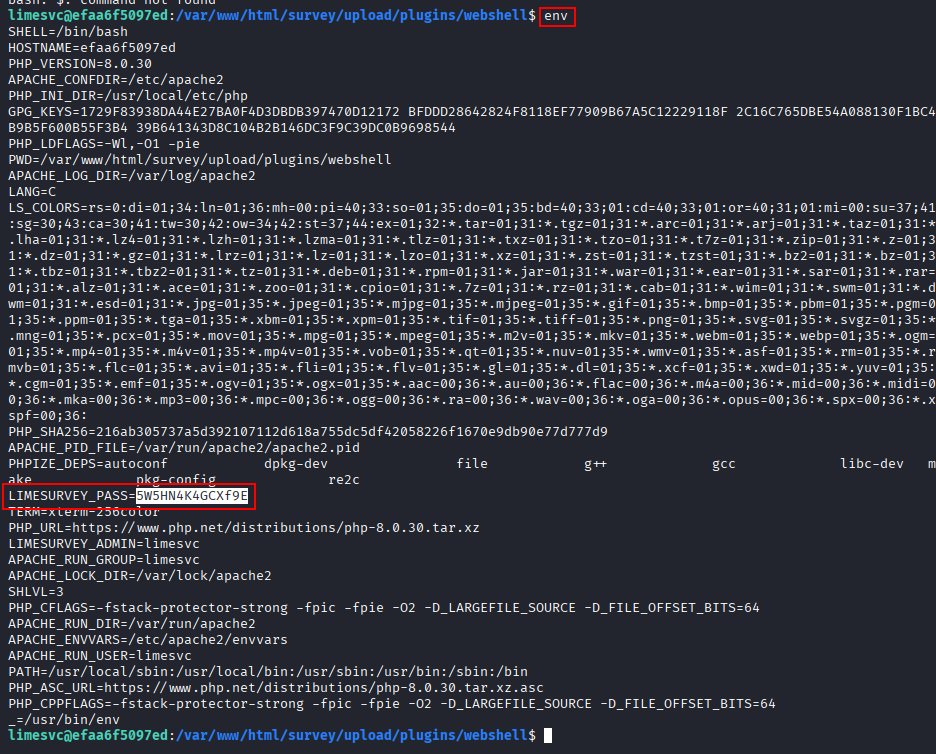
Task: Click the HOSTNAME=efaa6f5097ed line
Action: point(92,48)
